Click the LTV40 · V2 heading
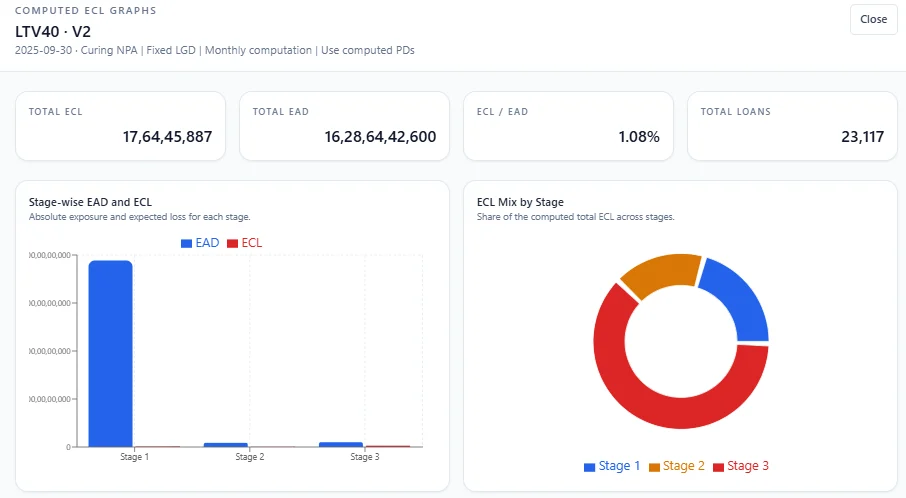Screen dimensions: 906x498 [53, 31]
